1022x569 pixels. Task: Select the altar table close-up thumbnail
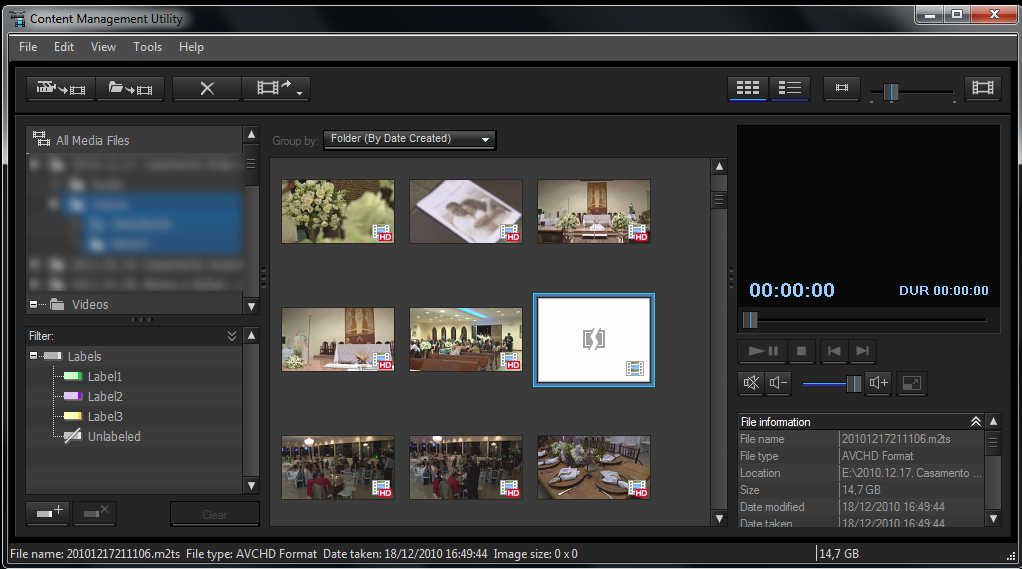click(338, 339)
